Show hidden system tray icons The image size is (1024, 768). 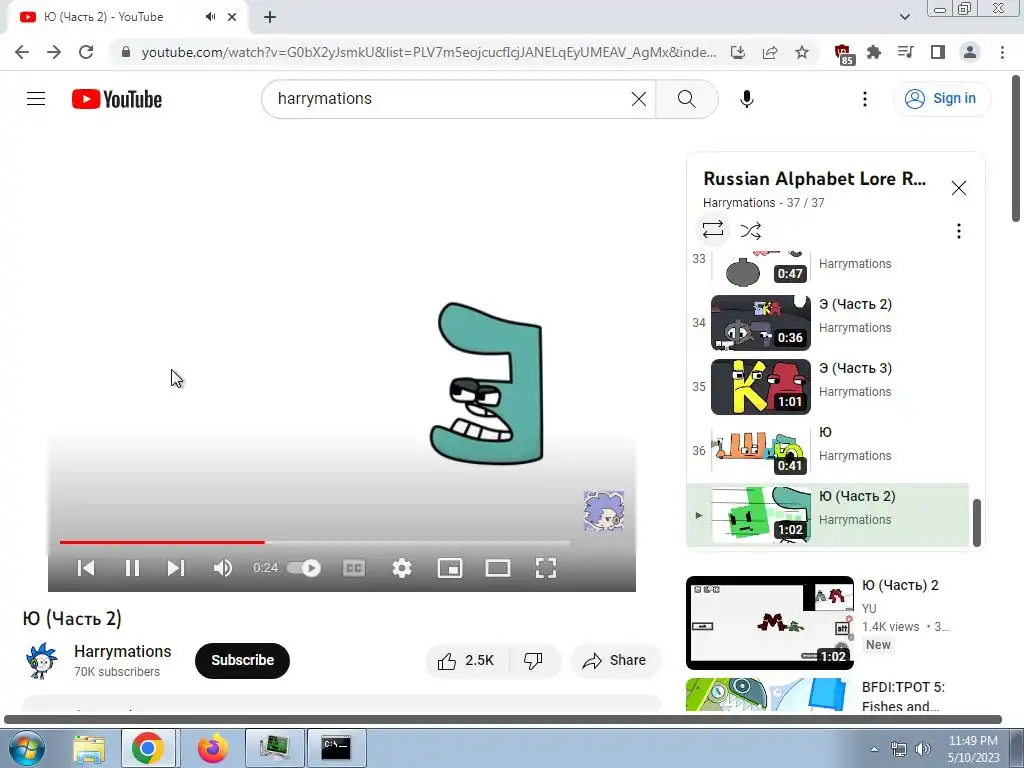click(x=874, y=749)
